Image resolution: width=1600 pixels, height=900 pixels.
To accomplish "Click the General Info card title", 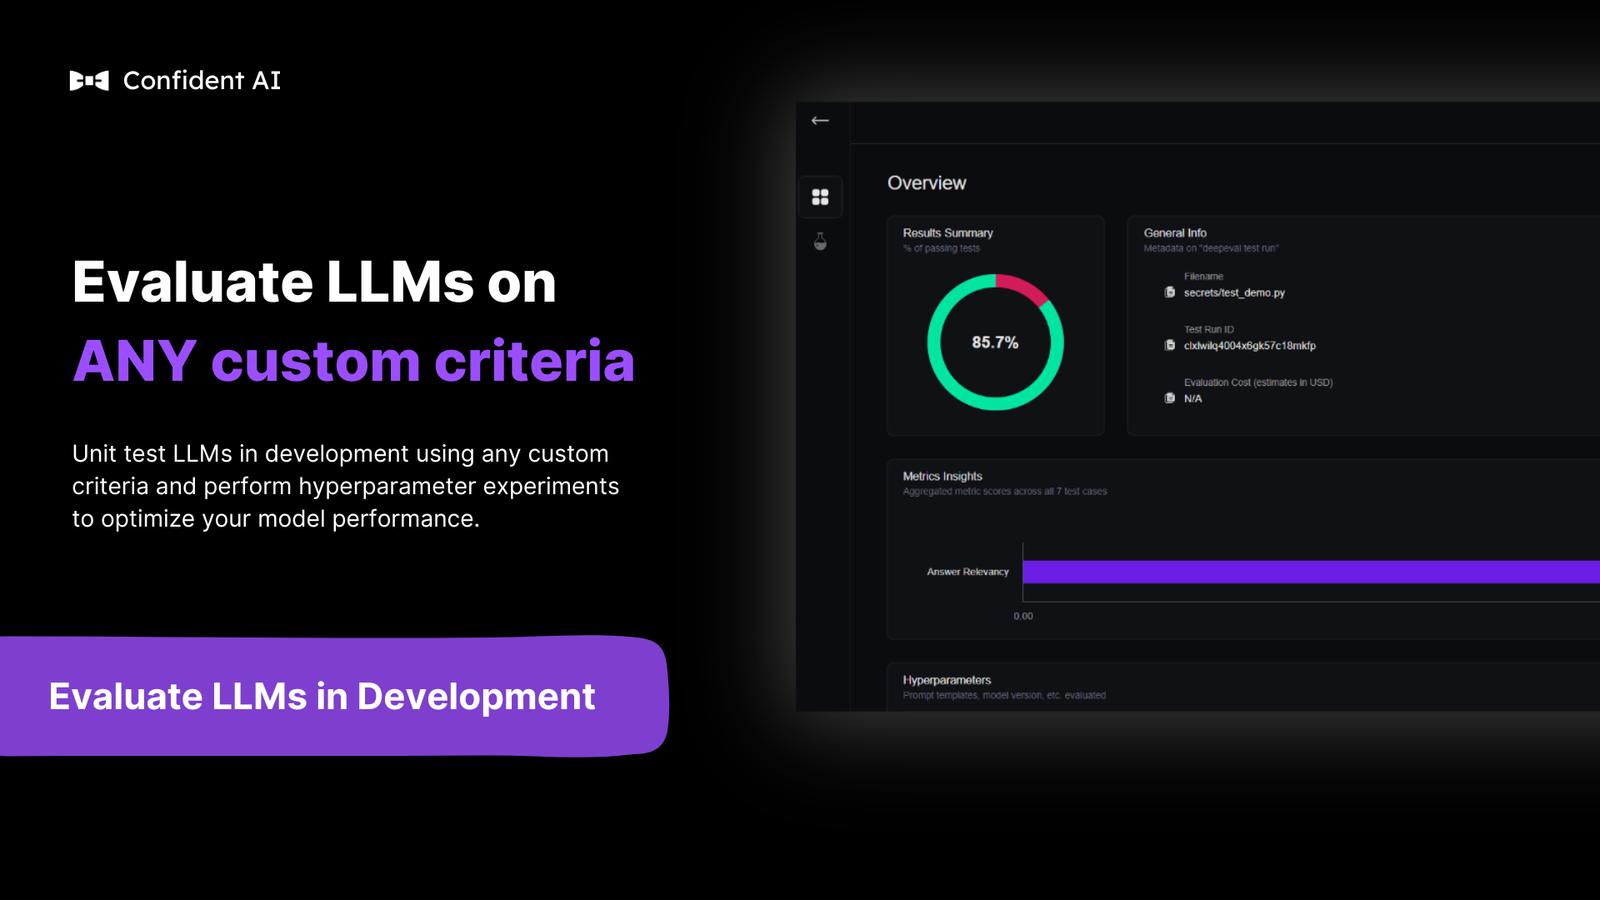I will [1175, 233].
